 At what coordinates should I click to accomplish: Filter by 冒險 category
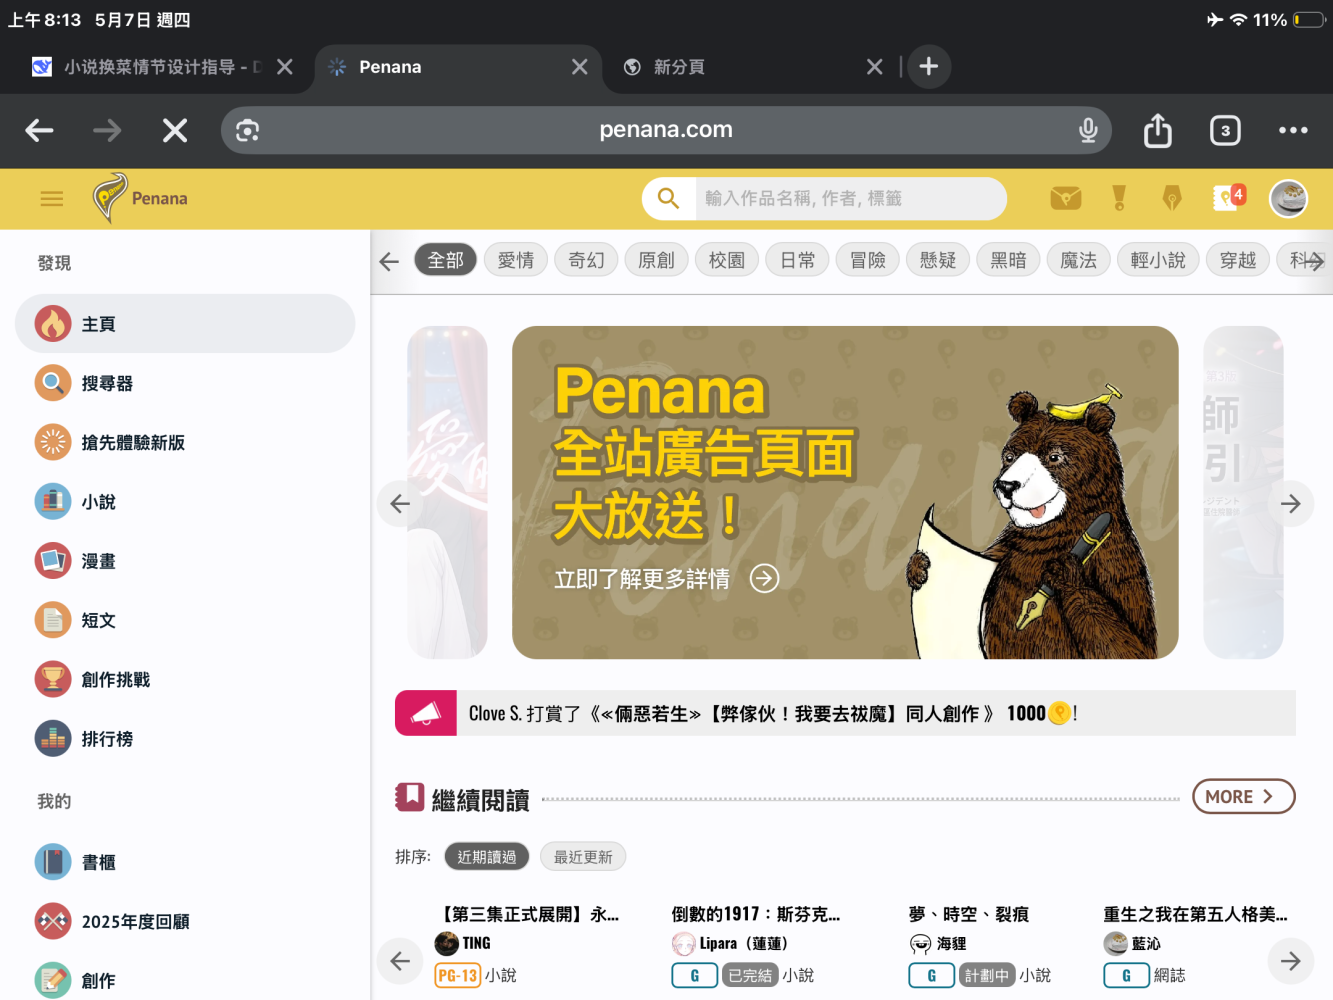pyautogui.click(x=868, y=260)
